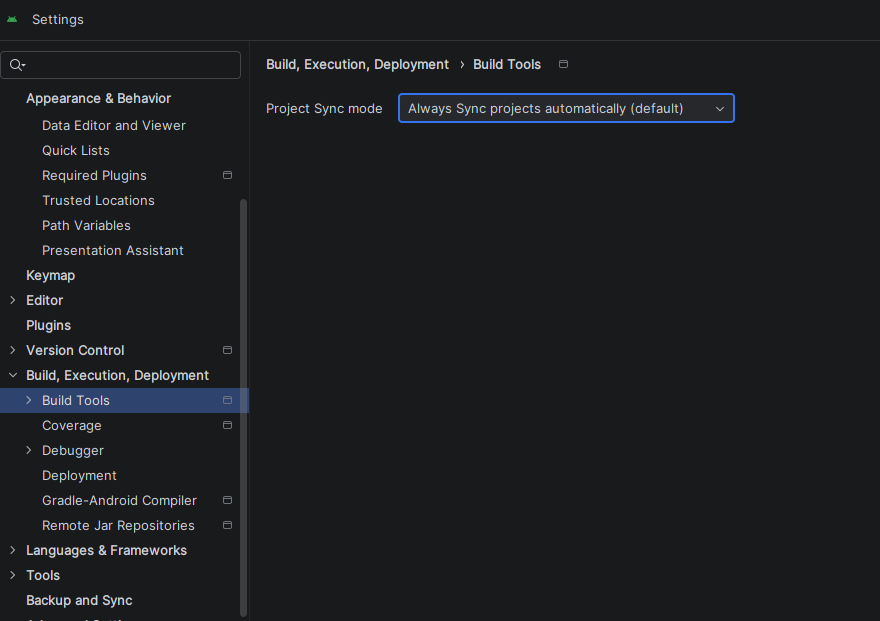Open Gradle-Android Compiler settings

click(x=120, y=500)
